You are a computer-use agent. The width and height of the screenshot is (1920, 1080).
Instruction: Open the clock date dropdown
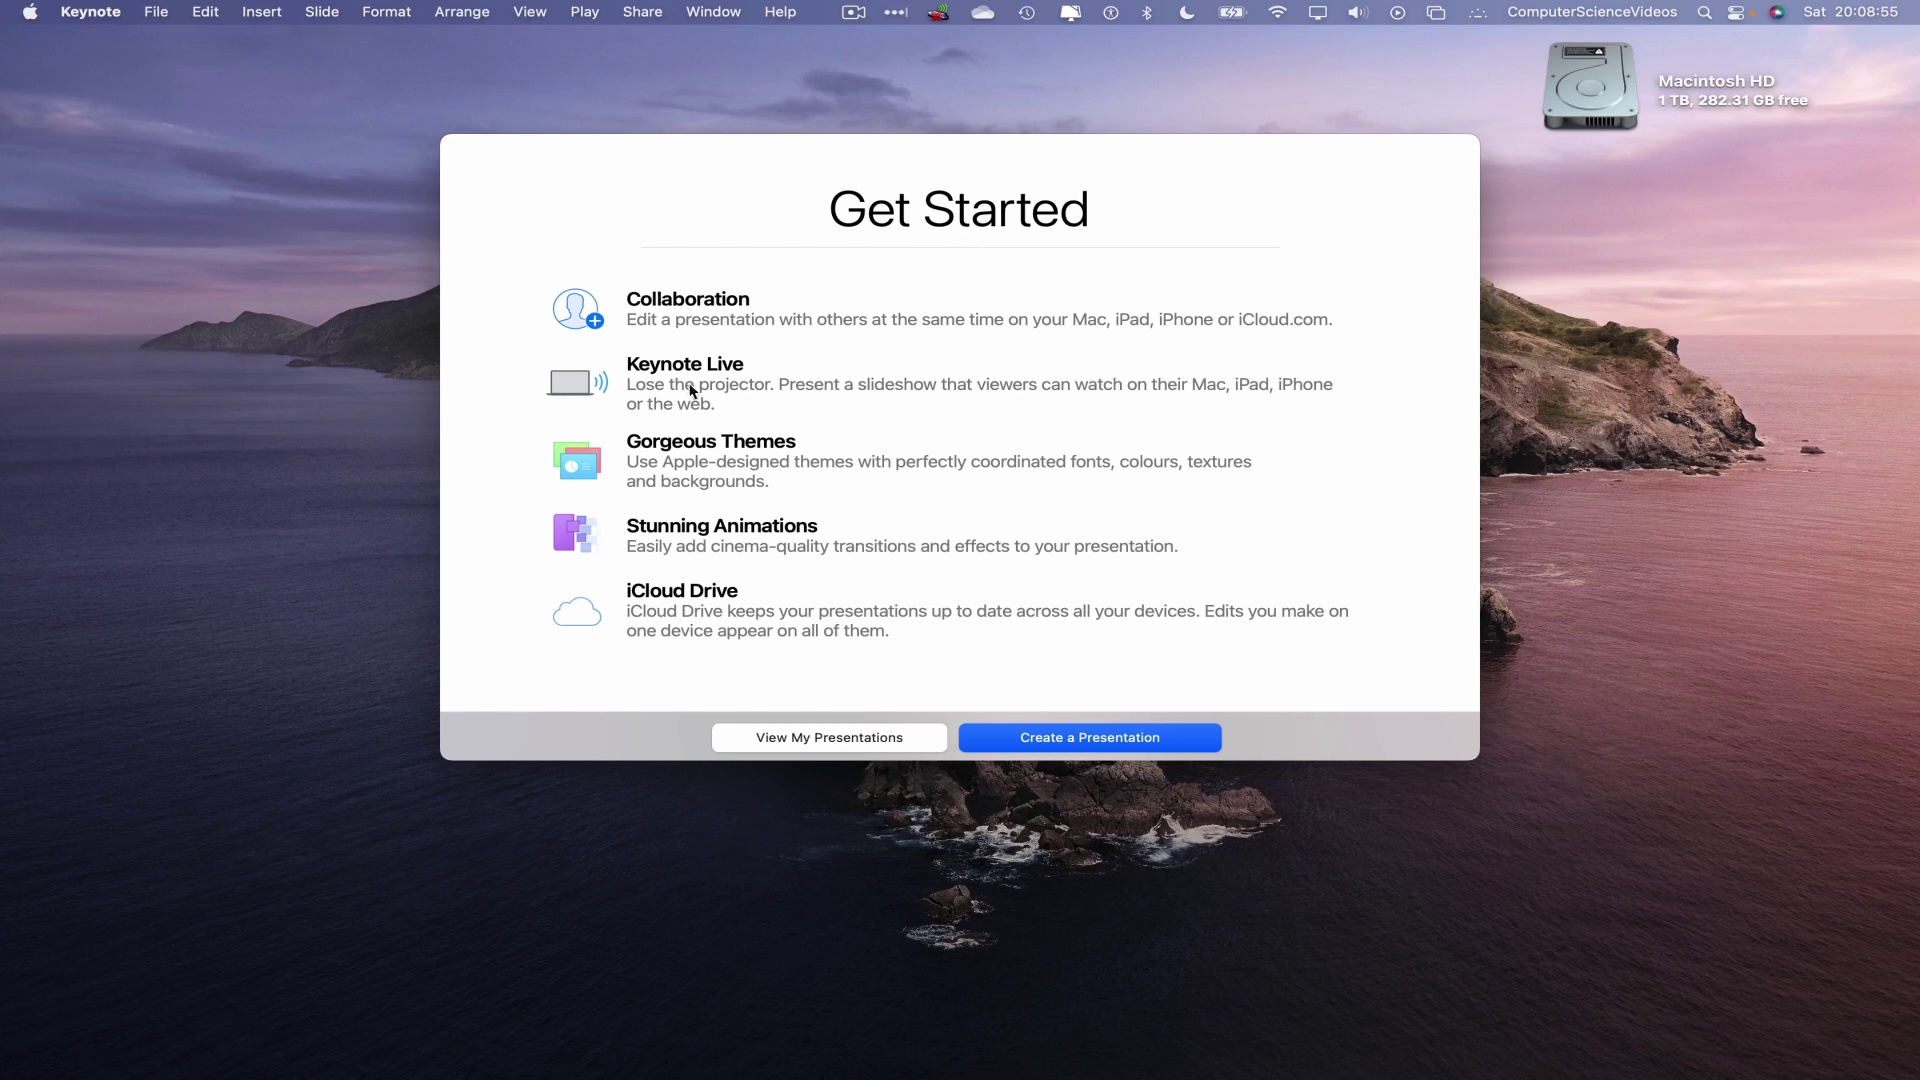[x=1852, y=12]
